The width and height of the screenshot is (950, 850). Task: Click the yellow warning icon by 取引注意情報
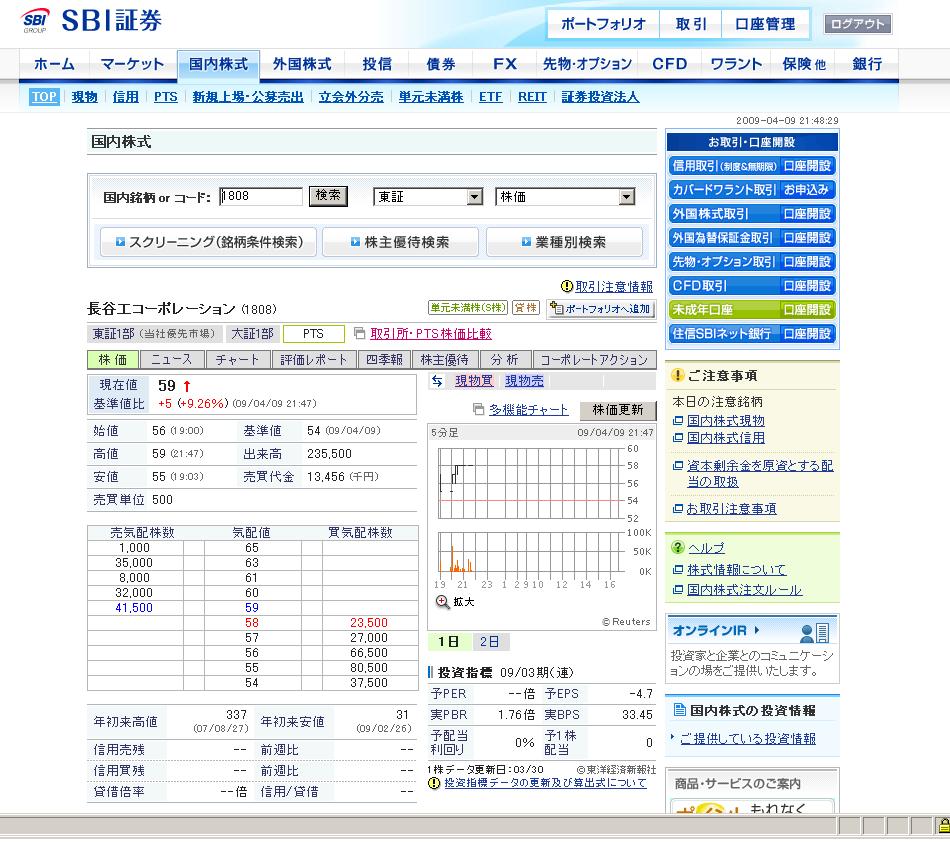pos(567,286)
